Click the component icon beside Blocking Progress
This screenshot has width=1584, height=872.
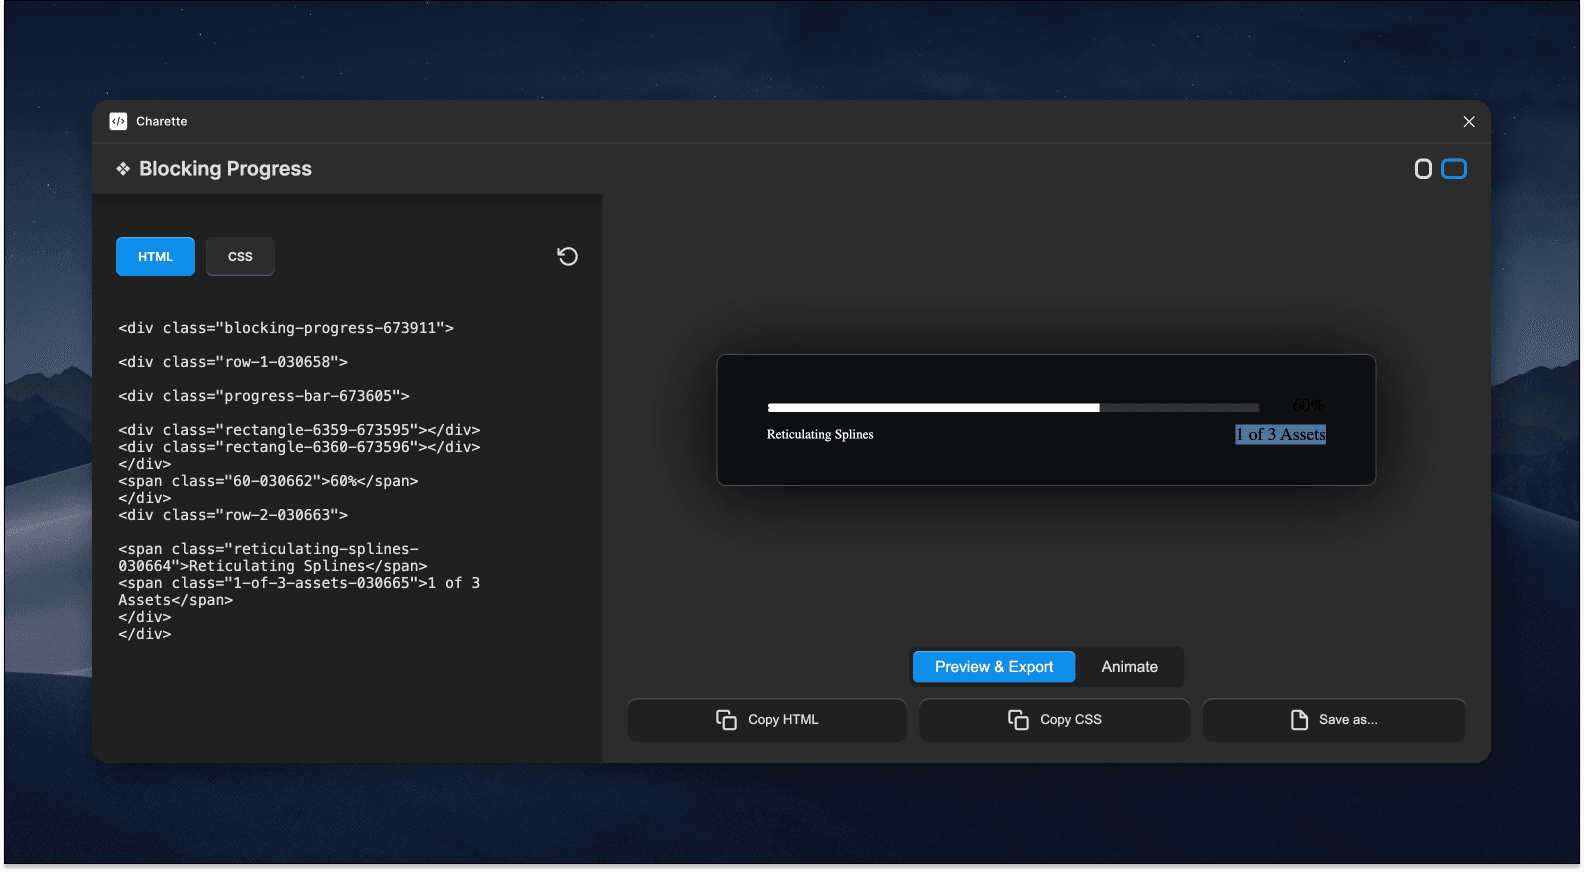[123, 169]
